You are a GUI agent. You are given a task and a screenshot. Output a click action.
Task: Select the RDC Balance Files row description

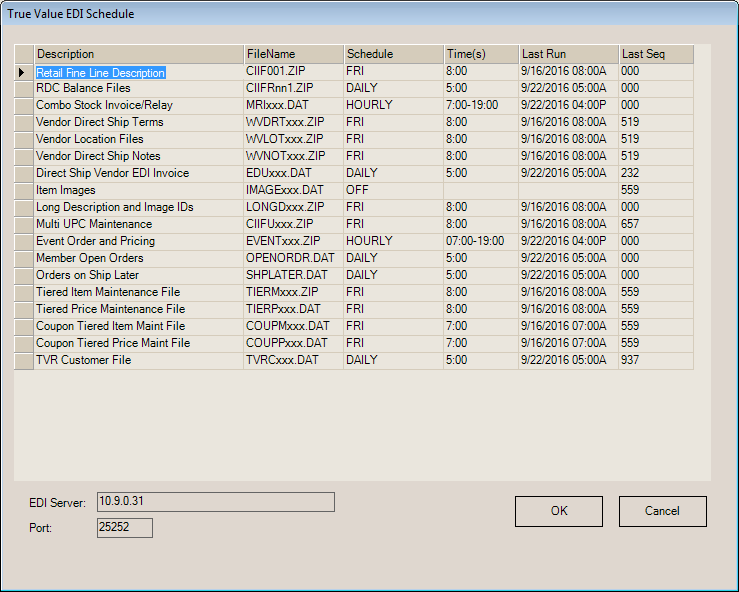click(x=139, y=89)
